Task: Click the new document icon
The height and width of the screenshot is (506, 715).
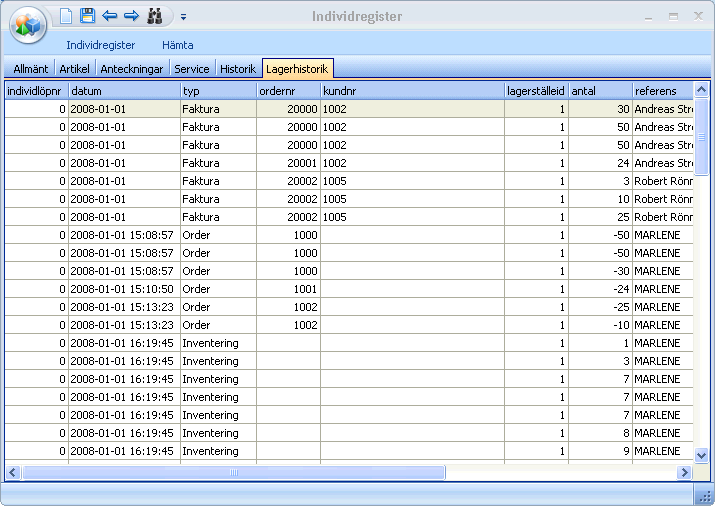Action: pyautogui.click(x=66, y=16)
